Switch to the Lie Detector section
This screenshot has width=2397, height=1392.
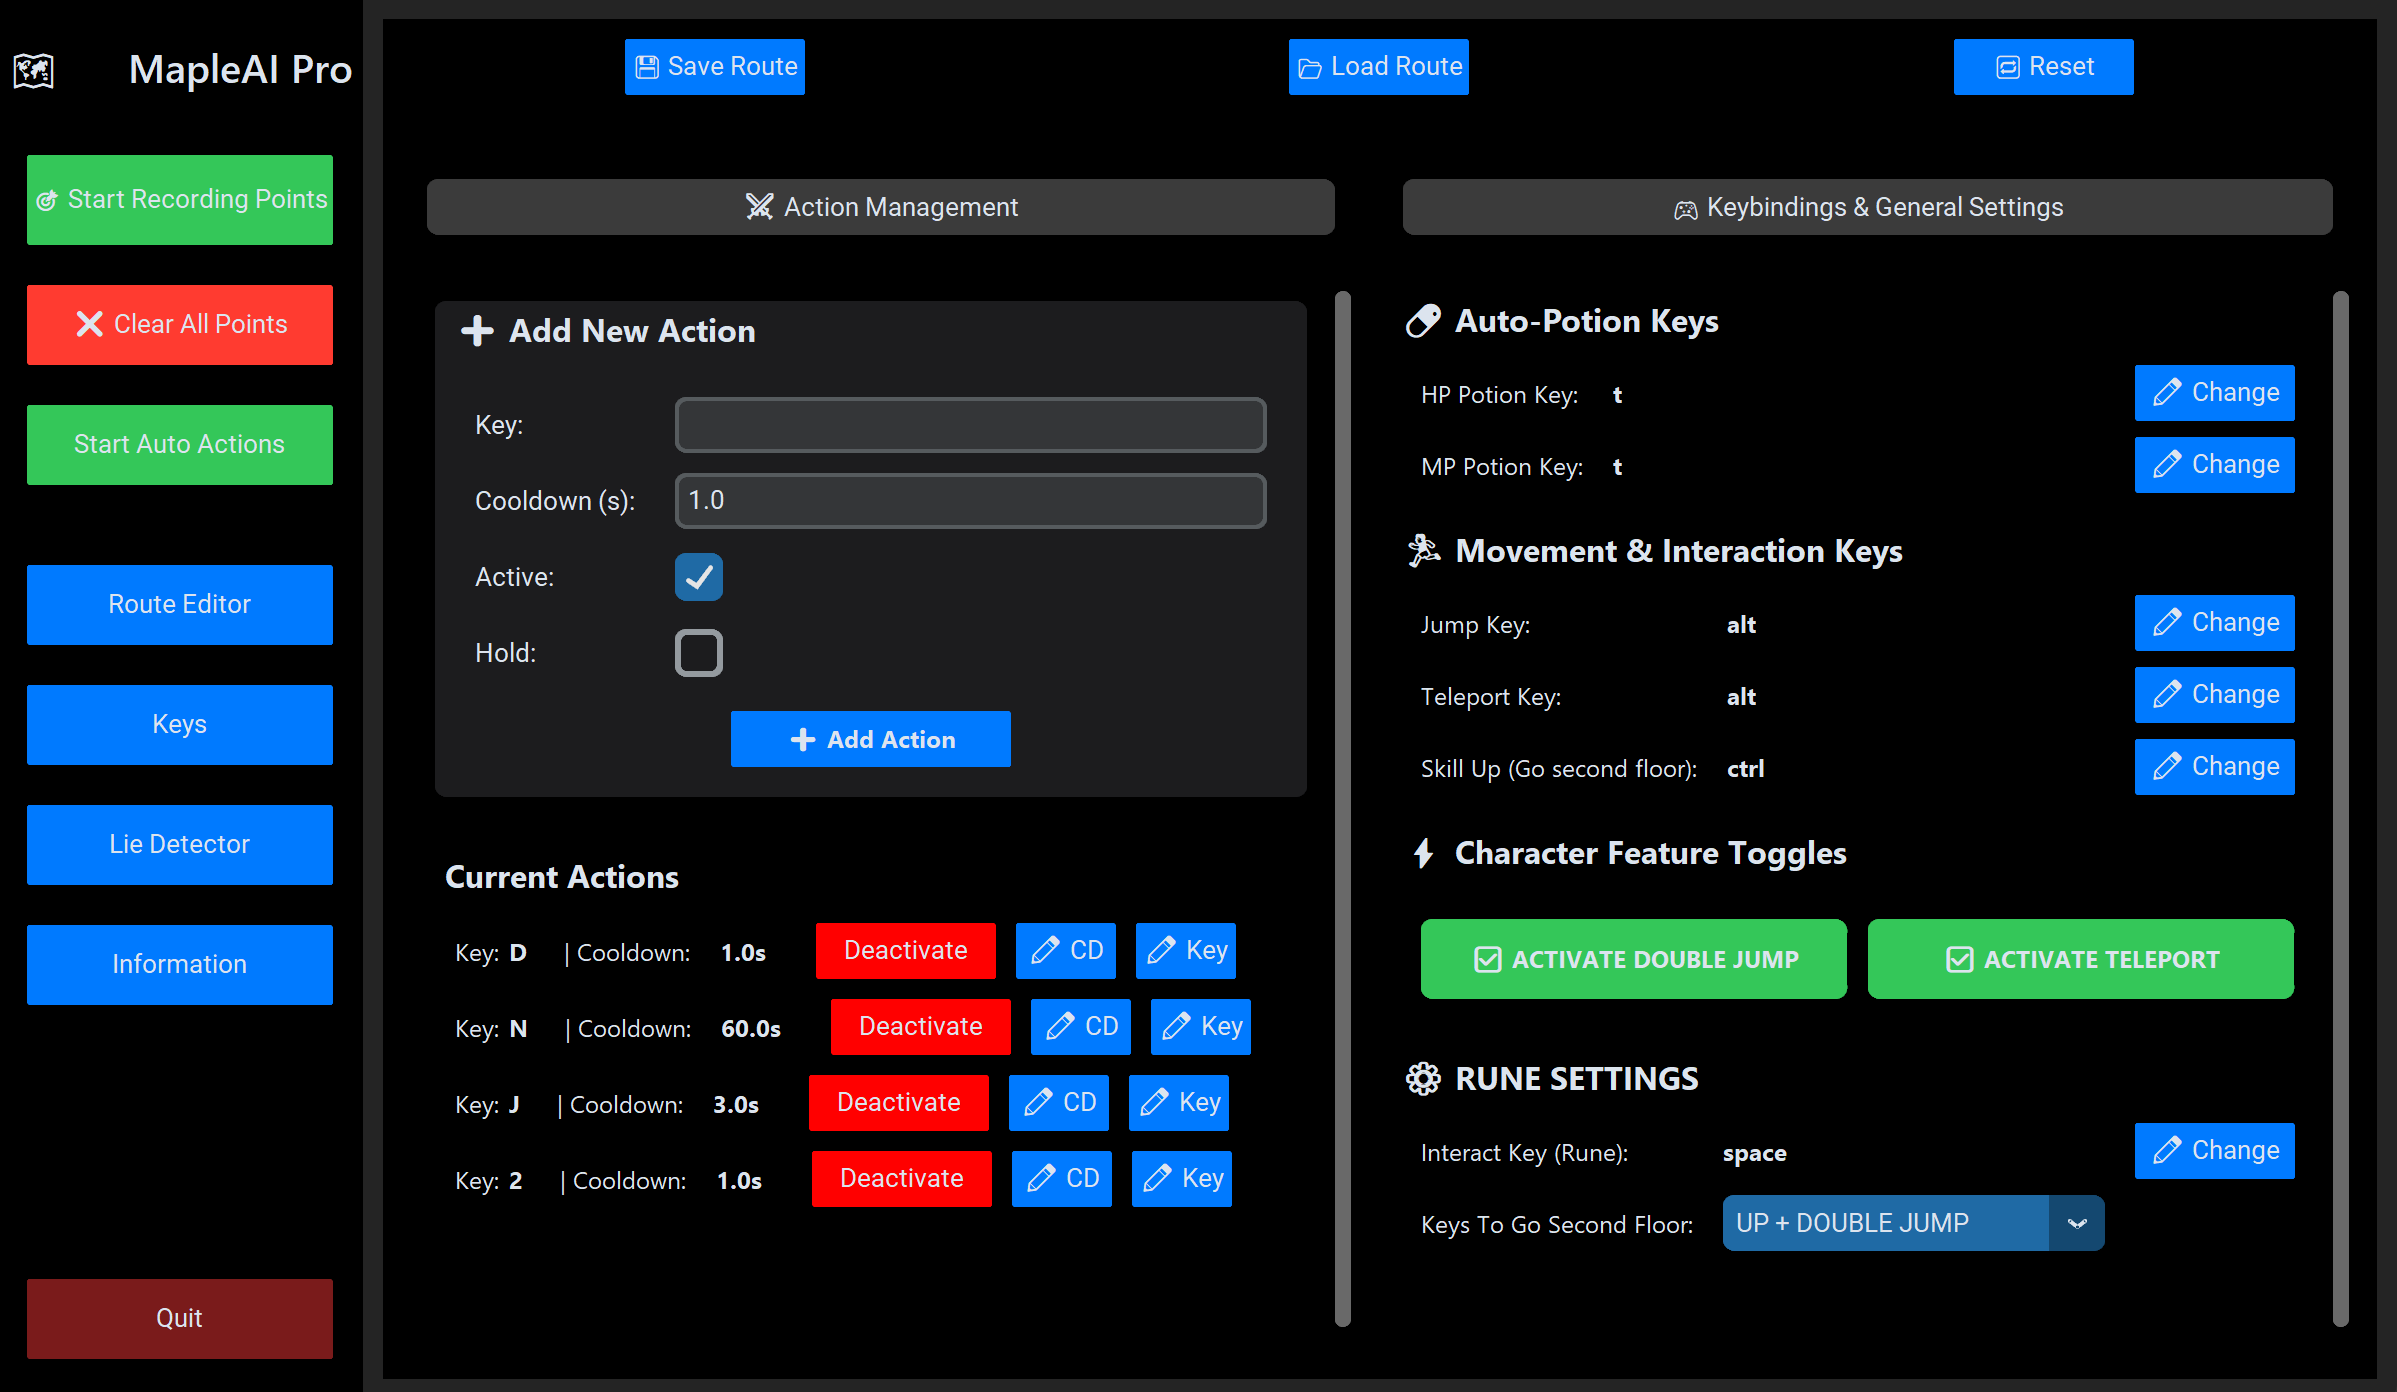pyautogui.click(x=180, y=844)
